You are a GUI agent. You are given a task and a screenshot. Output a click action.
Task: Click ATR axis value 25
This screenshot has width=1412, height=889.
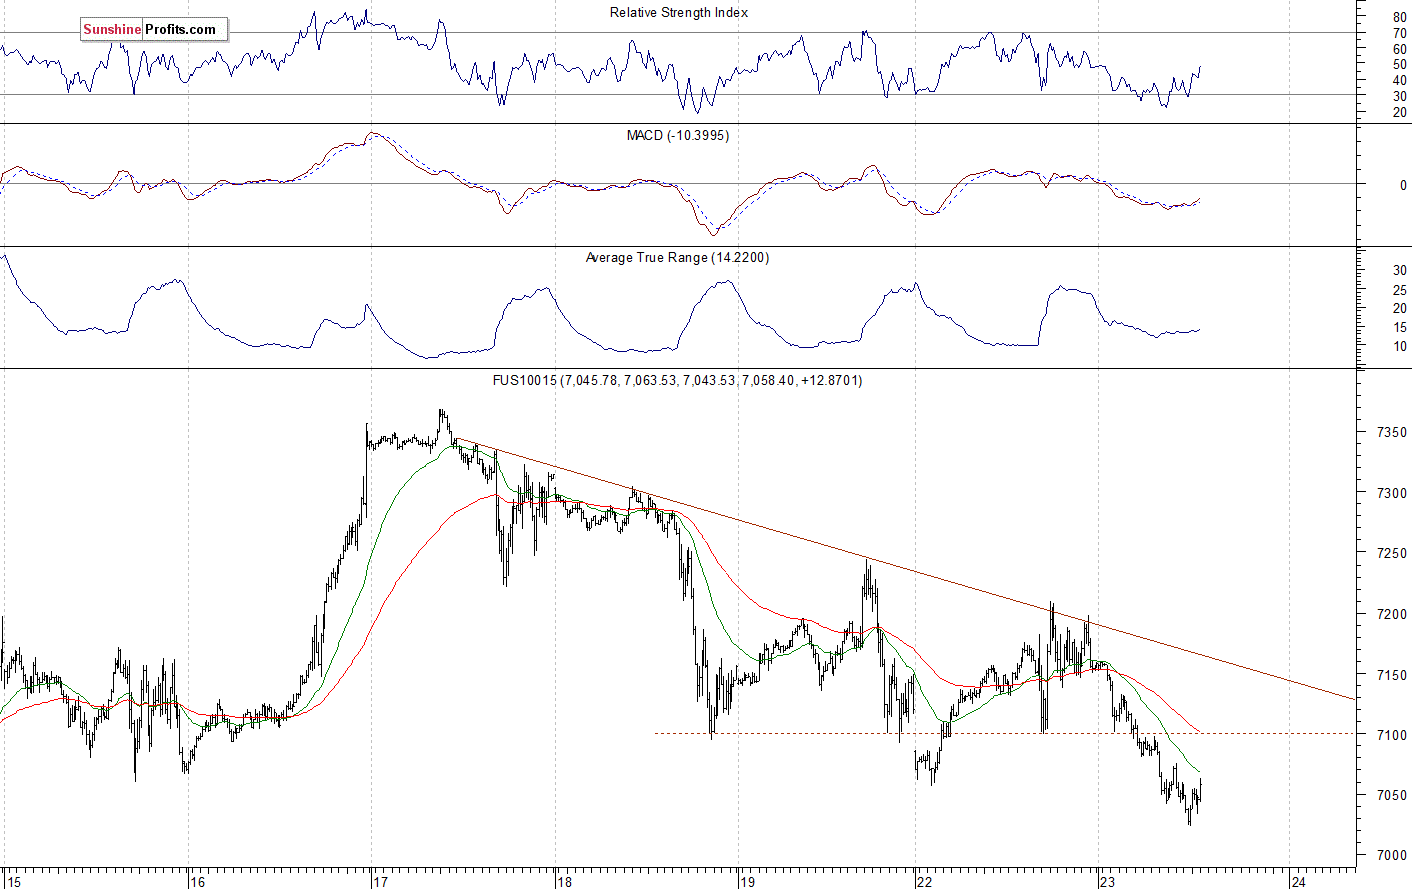coord(1400,290)
